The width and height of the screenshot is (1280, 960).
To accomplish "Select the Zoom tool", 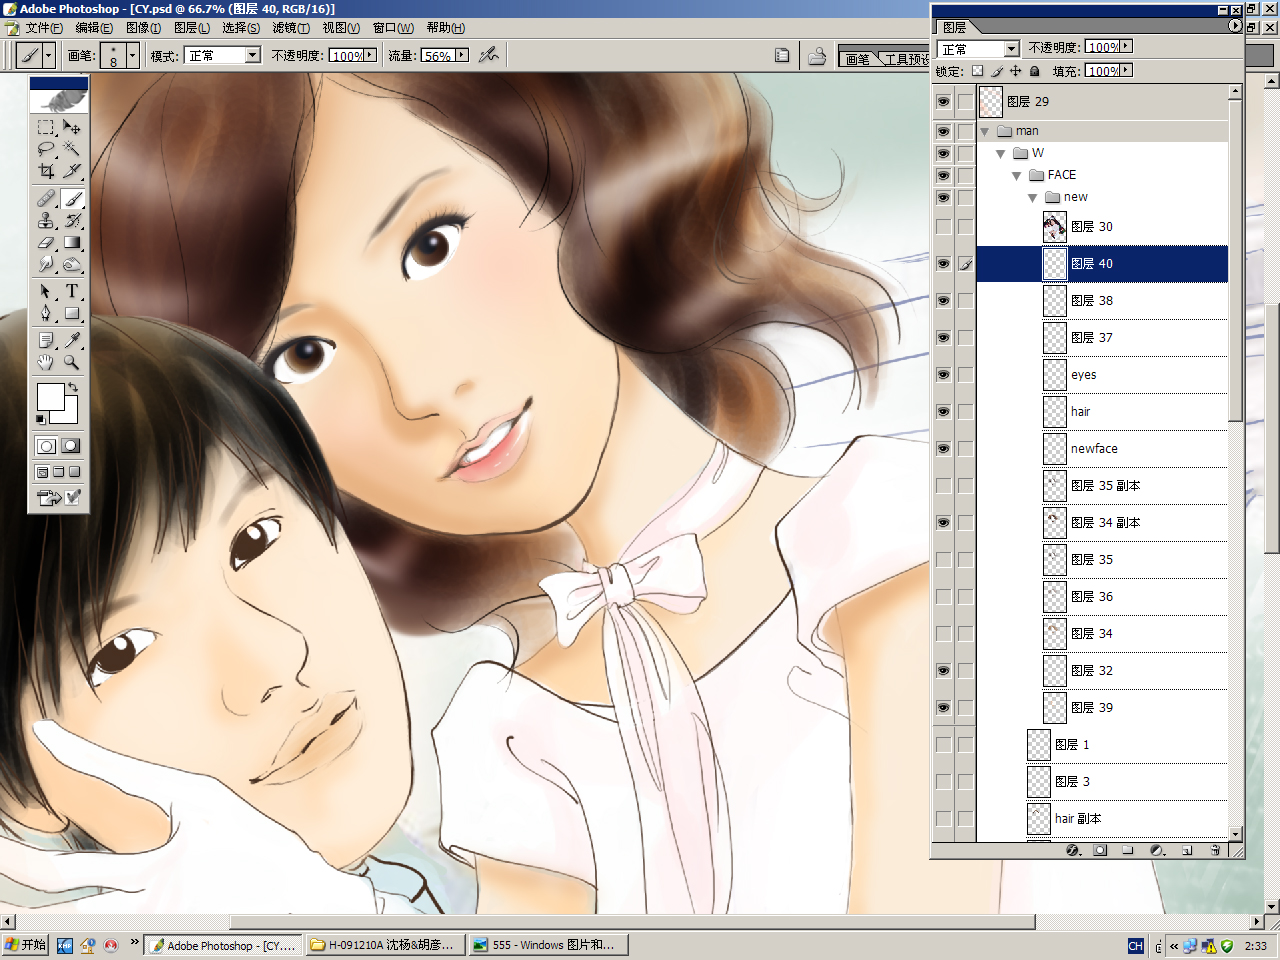I will [x=72, y=362].
